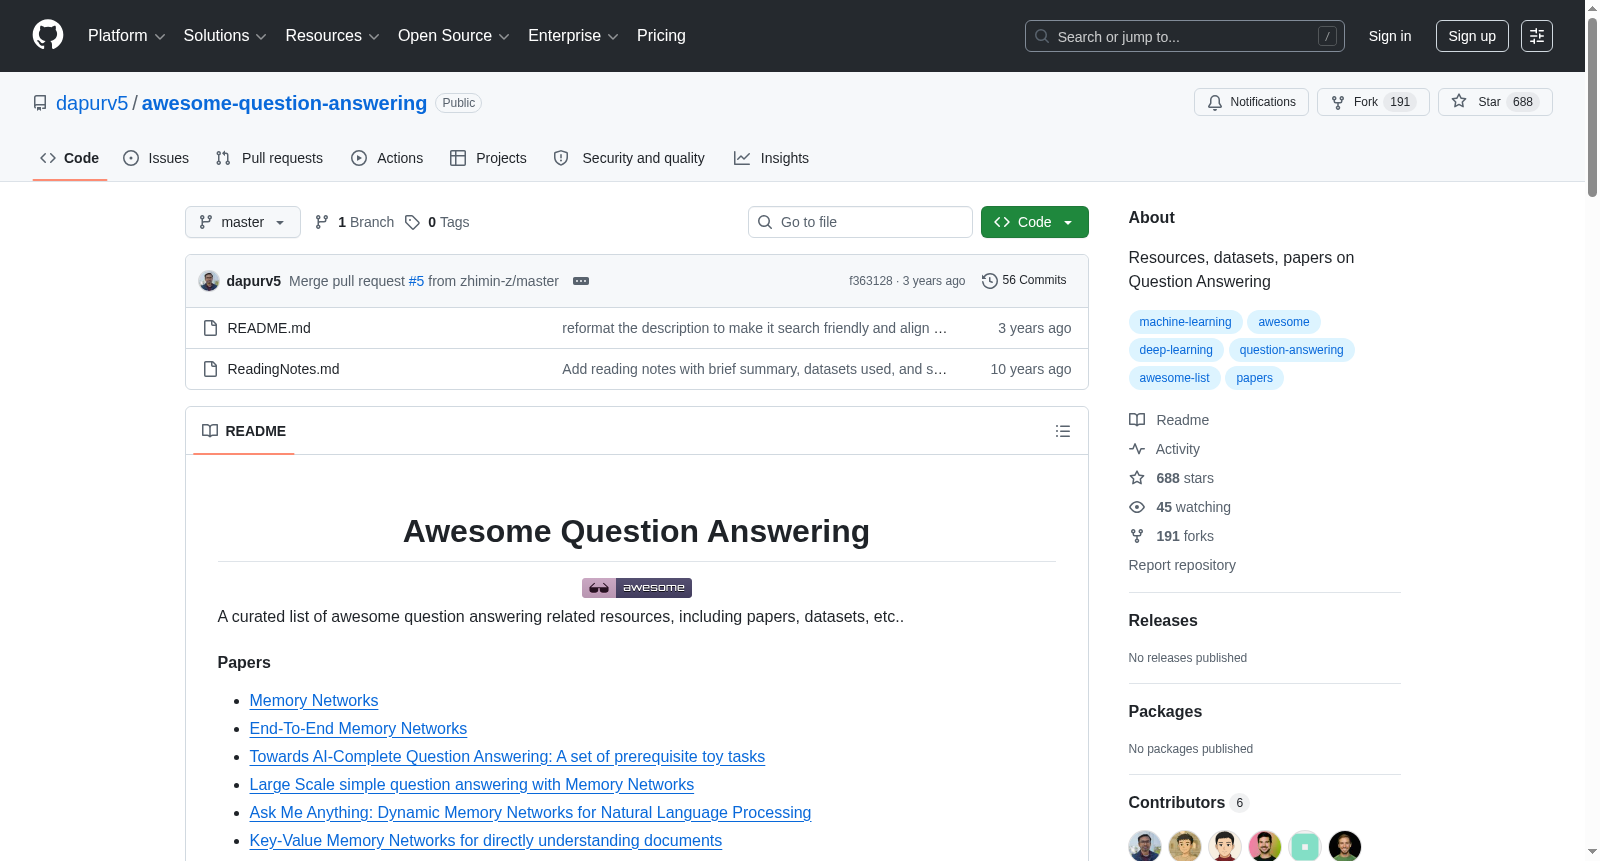Open the Memory Networks paper link
This screenshot has width=1600, height=861.
coord(314,701)
